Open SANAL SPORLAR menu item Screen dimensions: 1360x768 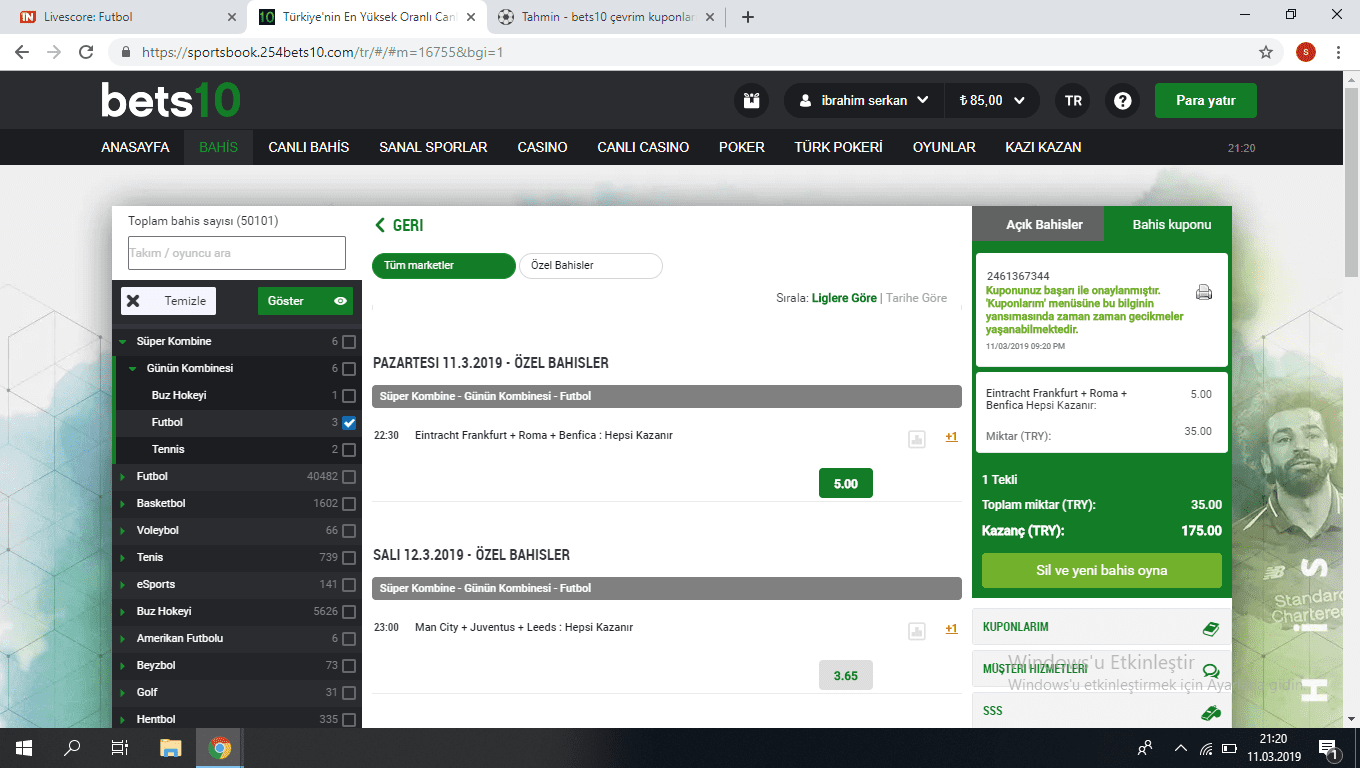click(433, 147)
